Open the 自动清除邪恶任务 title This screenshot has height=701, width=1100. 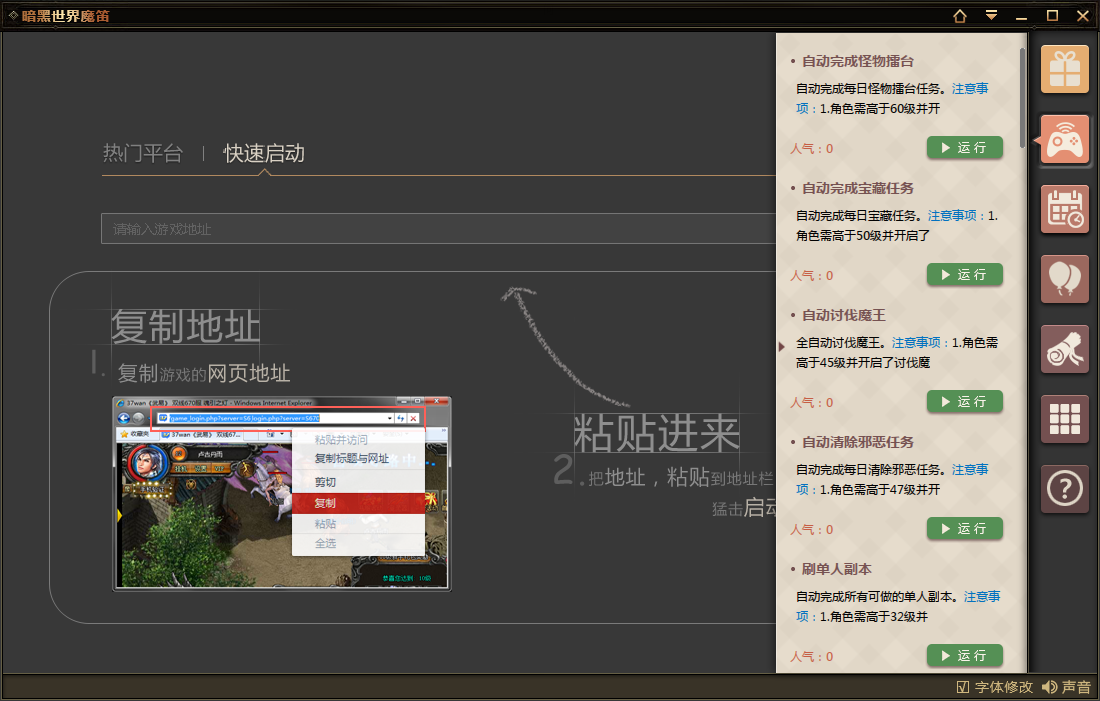point(857,442)
